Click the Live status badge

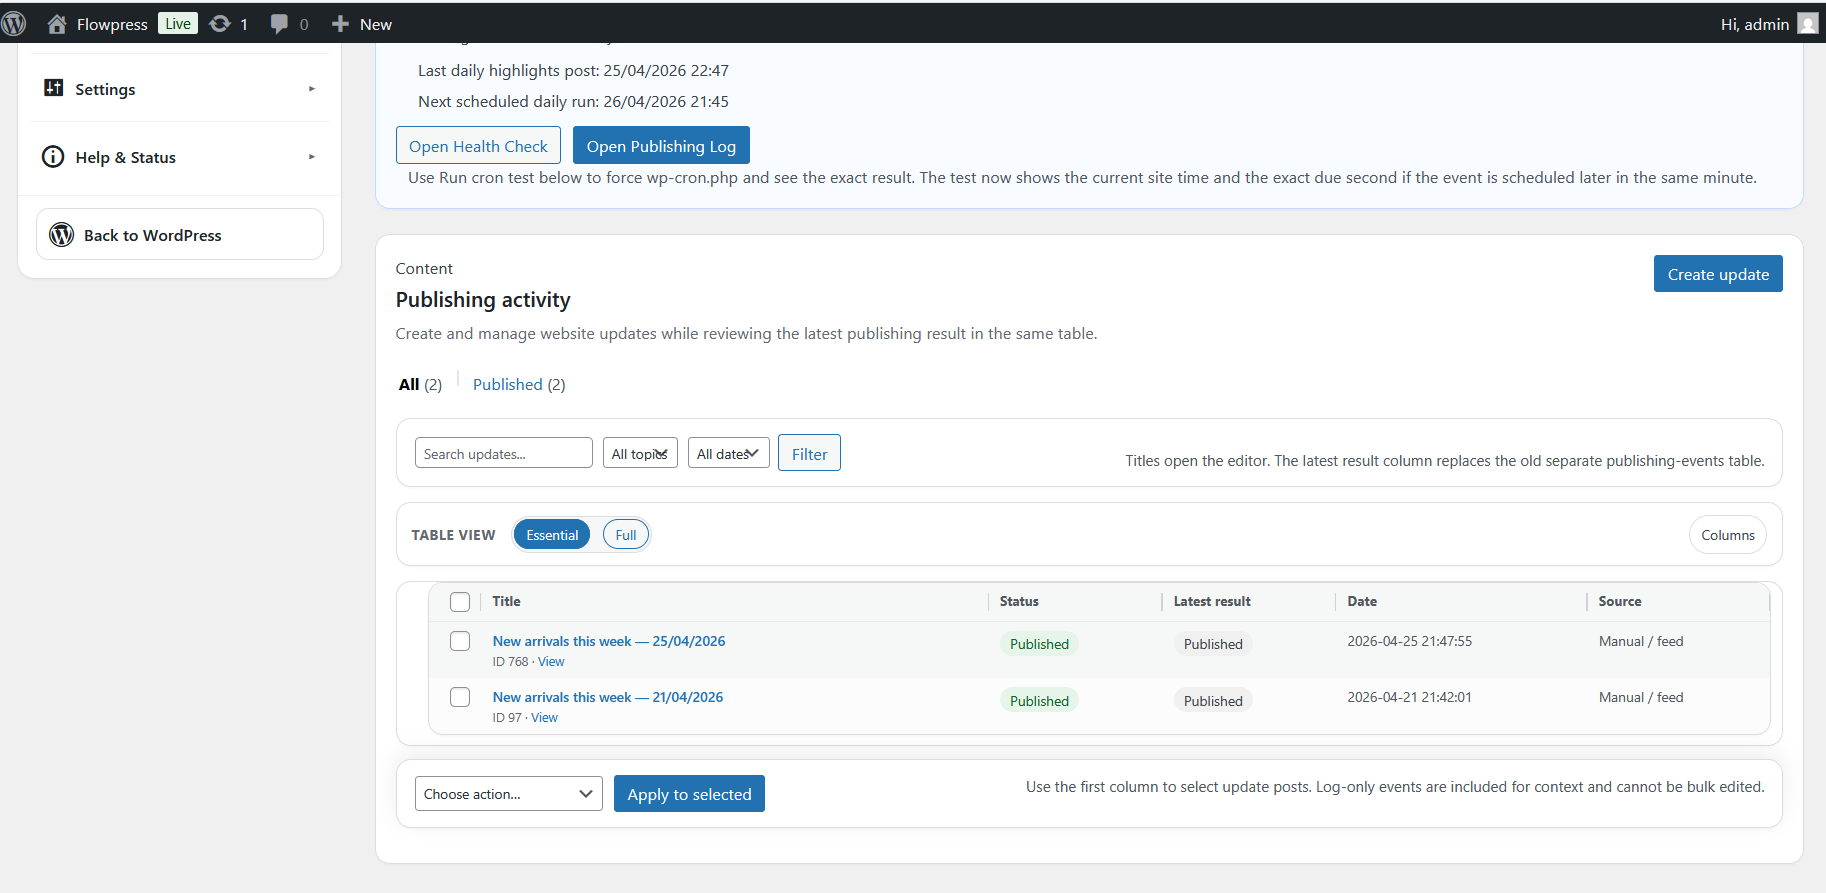click(x=178, y=23)
